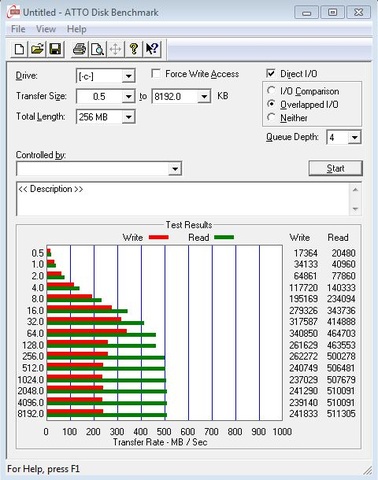Select the I/O Comparison radio button

click(271, 91)
